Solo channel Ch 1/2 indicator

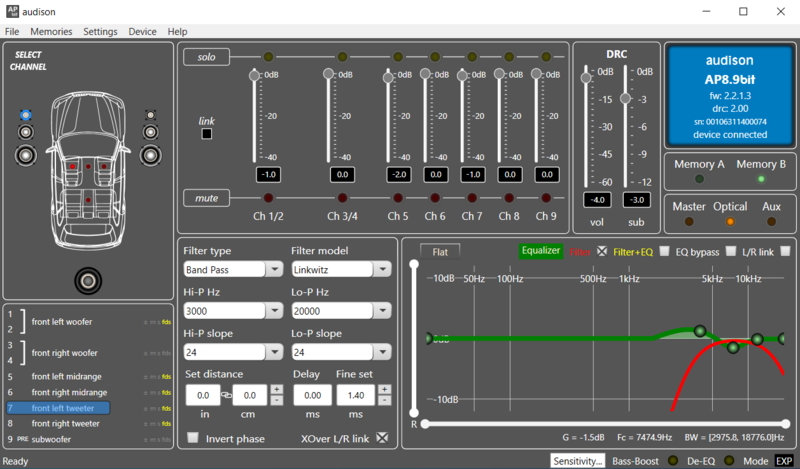pyautogui.click(x=268, y=57)
